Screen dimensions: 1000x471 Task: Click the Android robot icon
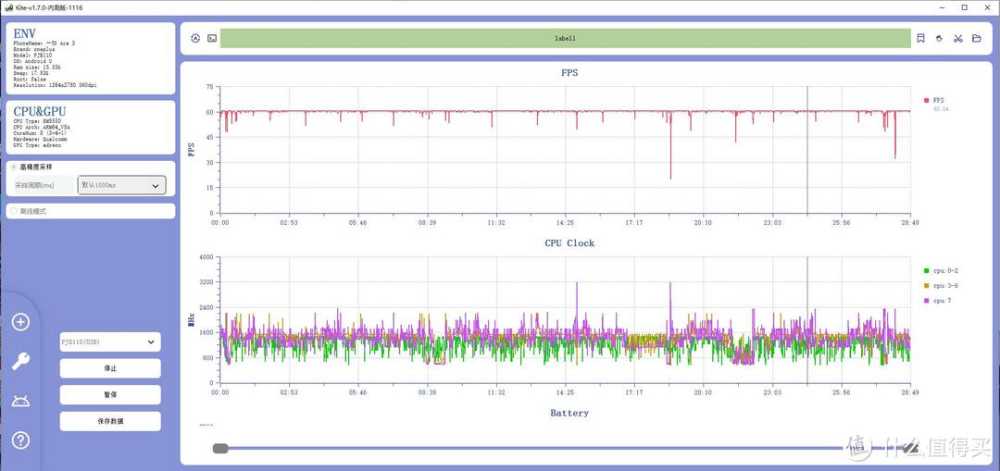(21, 401)
